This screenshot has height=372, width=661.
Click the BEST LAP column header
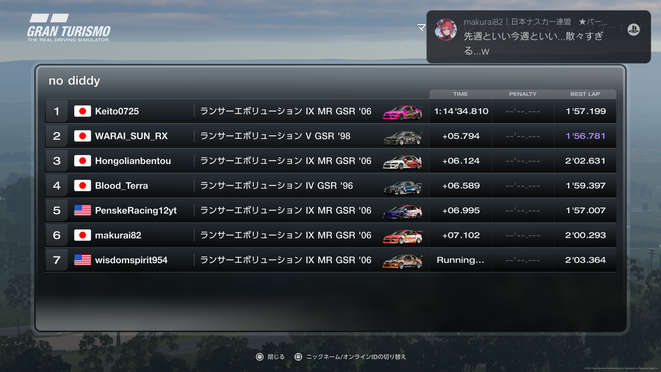pyautogui.click(x=585, y=94)
